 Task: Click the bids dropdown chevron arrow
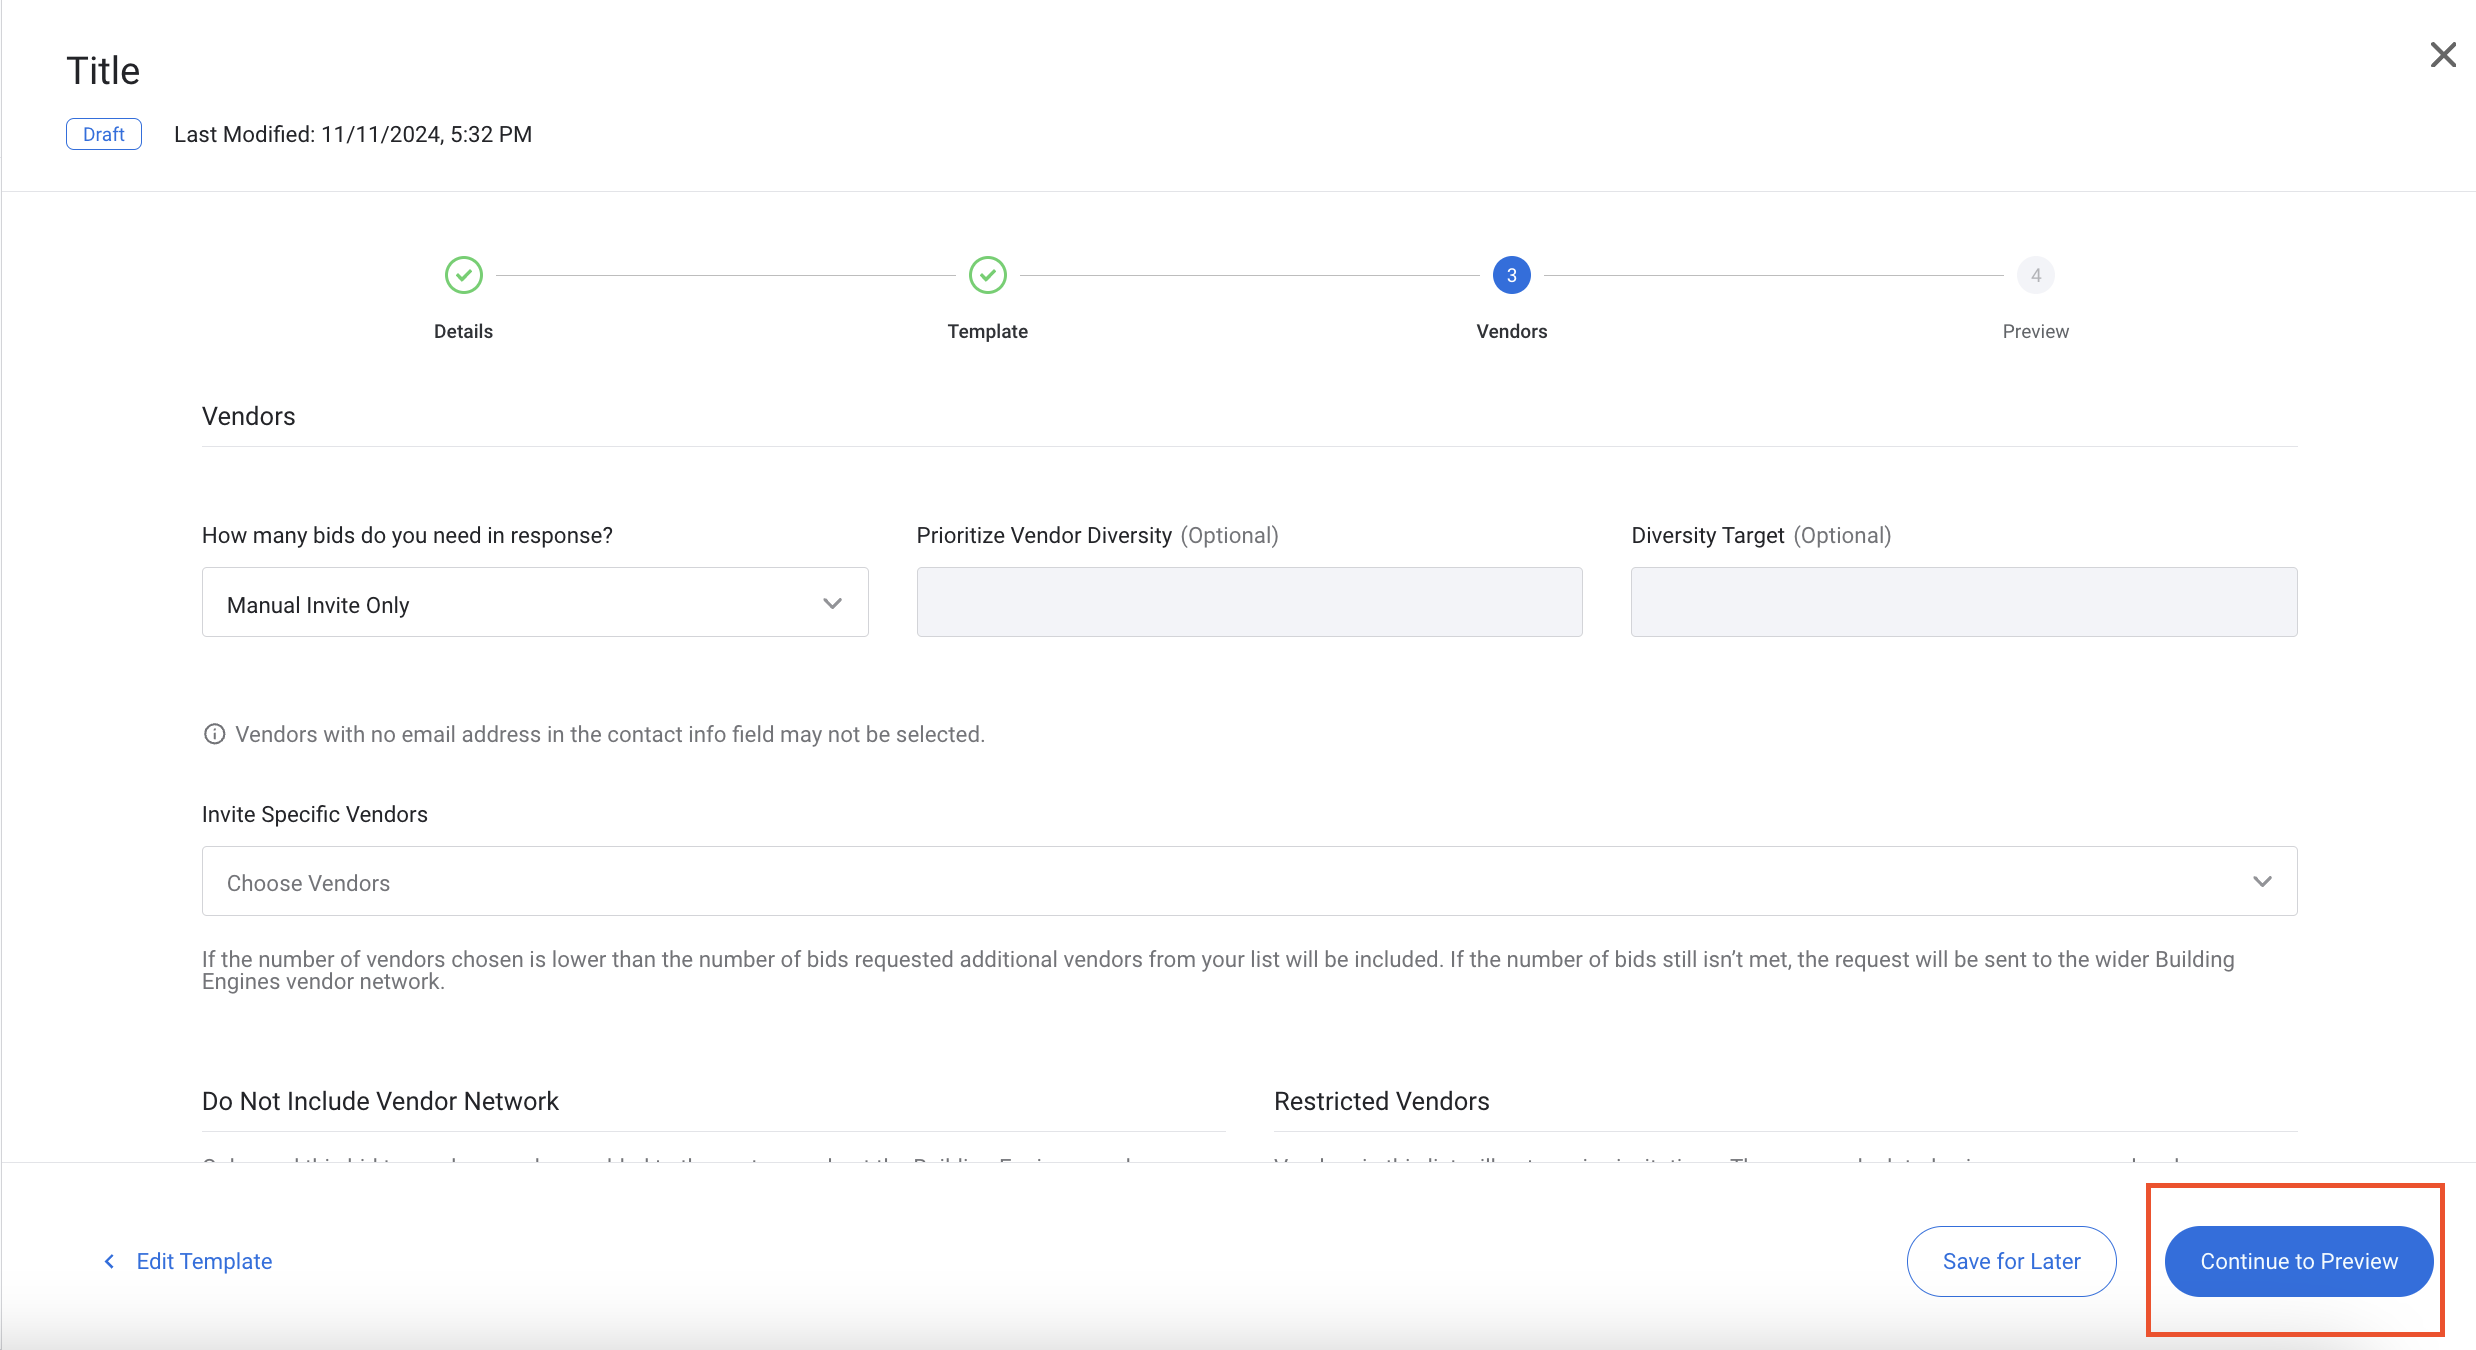[x=832, y=603]
